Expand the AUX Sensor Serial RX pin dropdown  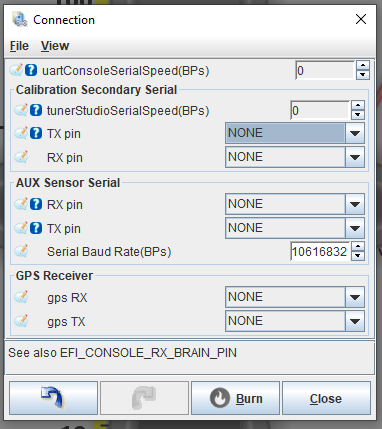[355, 204]
